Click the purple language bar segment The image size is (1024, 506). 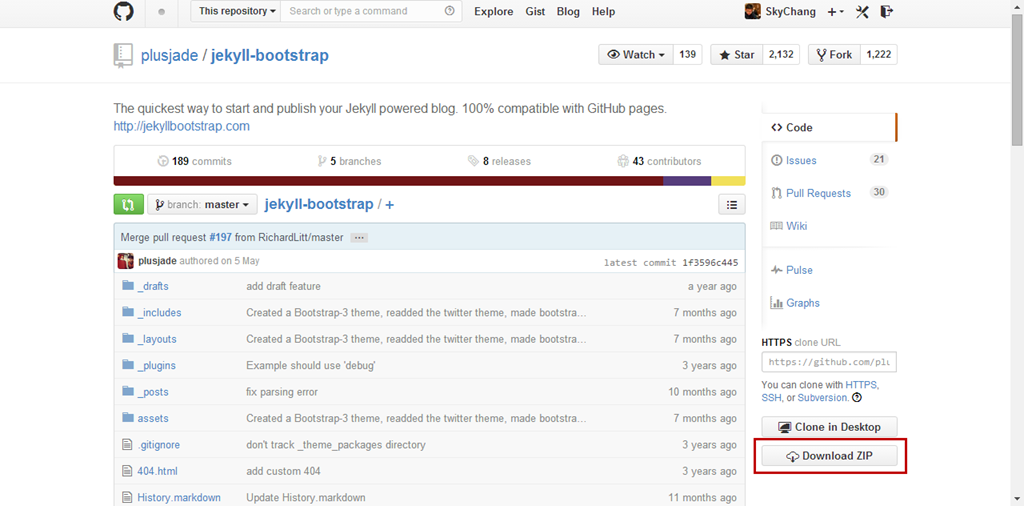point(687,181)
